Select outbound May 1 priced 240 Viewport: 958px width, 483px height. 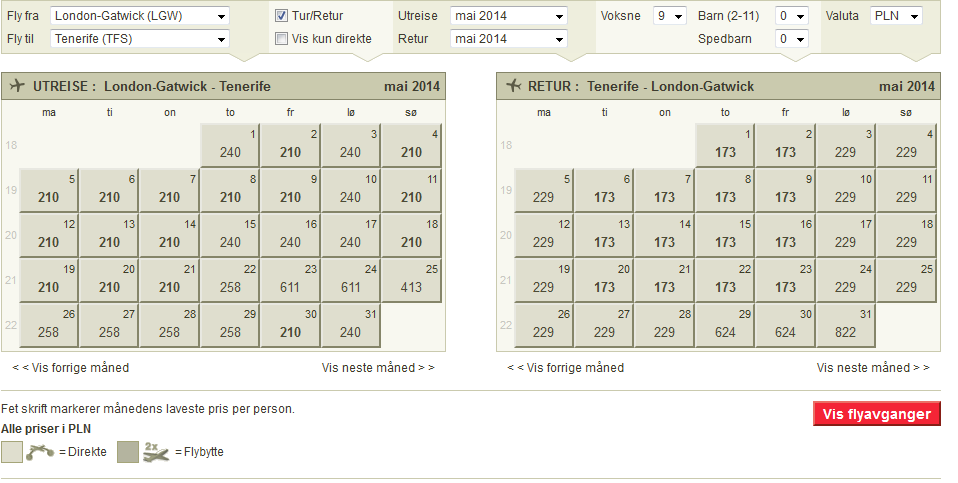click(x=230, y=145)
